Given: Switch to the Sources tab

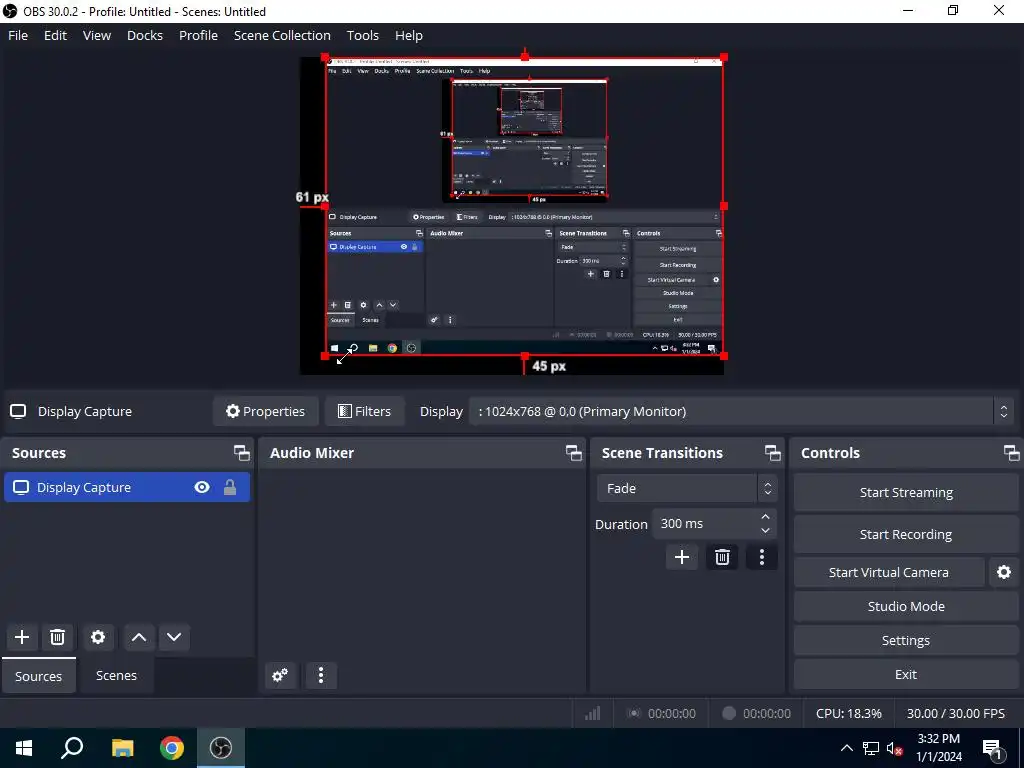Looking at the screenshot, I should [39, 676].
